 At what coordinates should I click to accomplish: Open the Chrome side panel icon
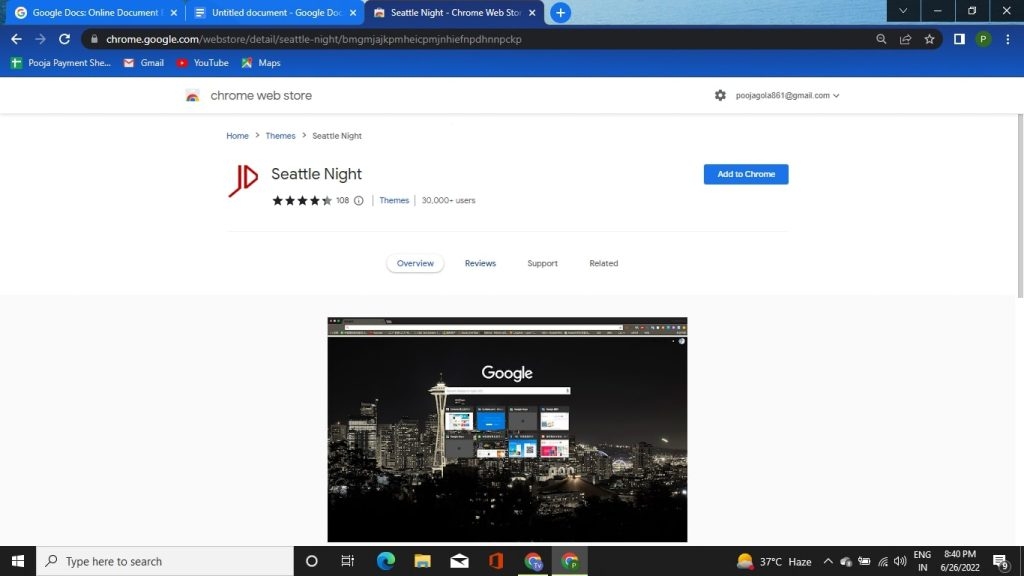[x=959, y=39]
